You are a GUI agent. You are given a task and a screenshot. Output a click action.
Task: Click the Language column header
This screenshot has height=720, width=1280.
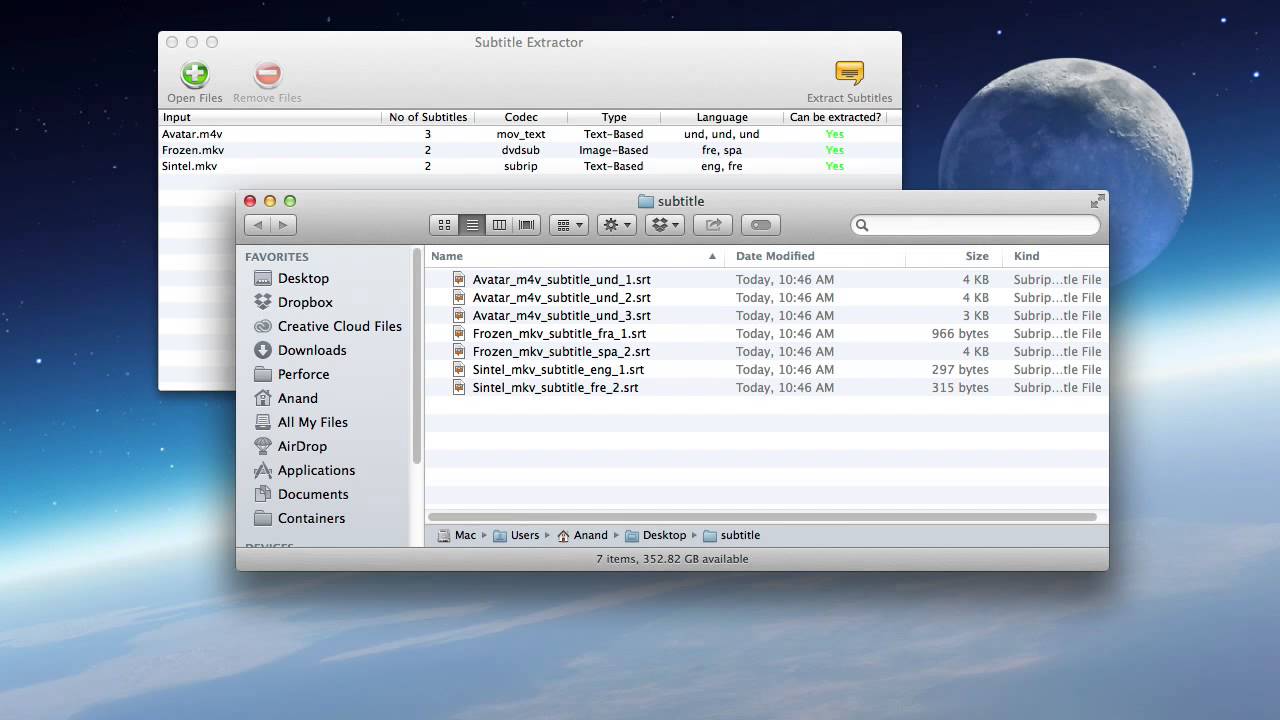tap(722, 117)
